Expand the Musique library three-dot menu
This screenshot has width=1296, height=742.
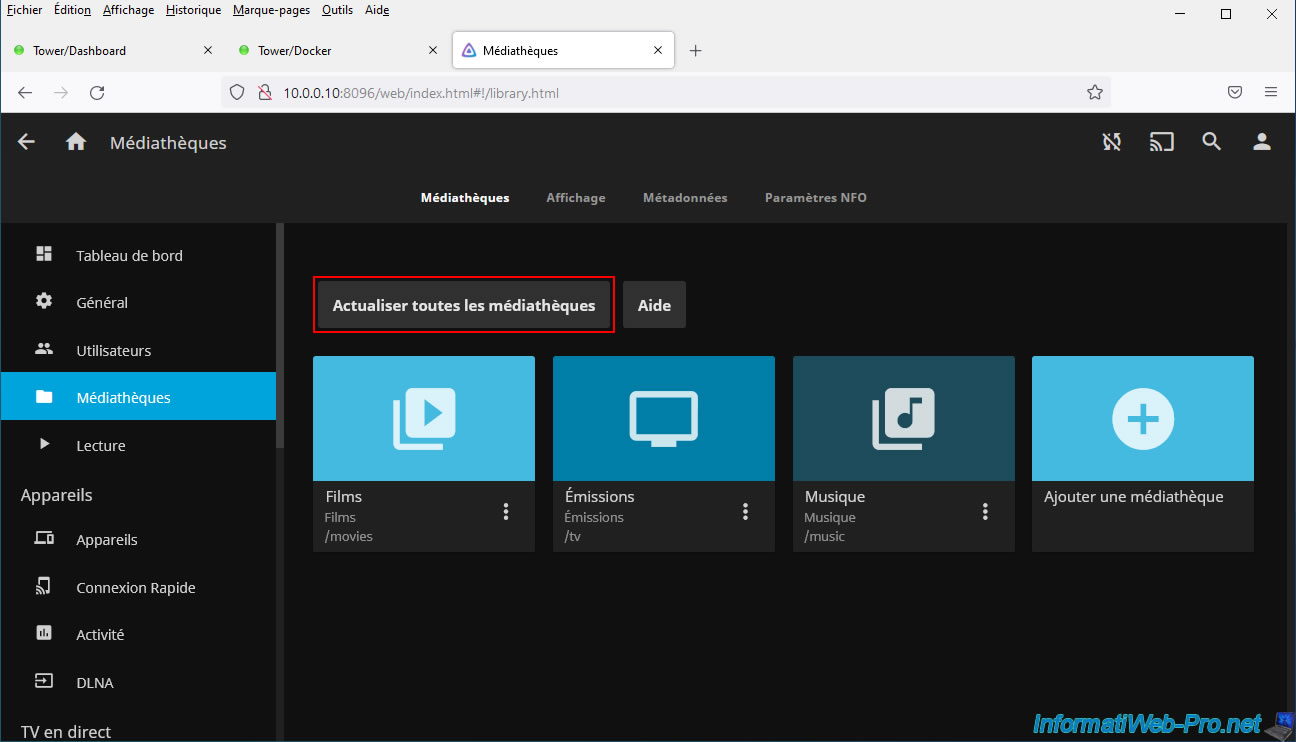tap(985, 512)
